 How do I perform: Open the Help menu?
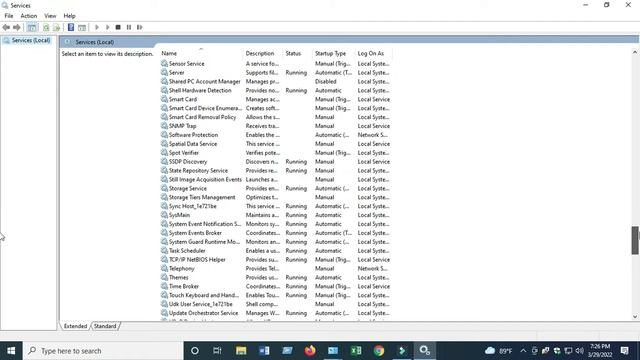(x=69, y=16)
